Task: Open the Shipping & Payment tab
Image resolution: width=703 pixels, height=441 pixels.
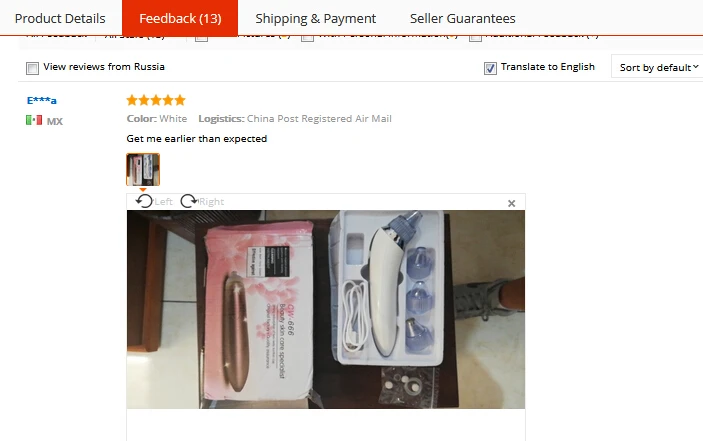Action: pos(316,18)
